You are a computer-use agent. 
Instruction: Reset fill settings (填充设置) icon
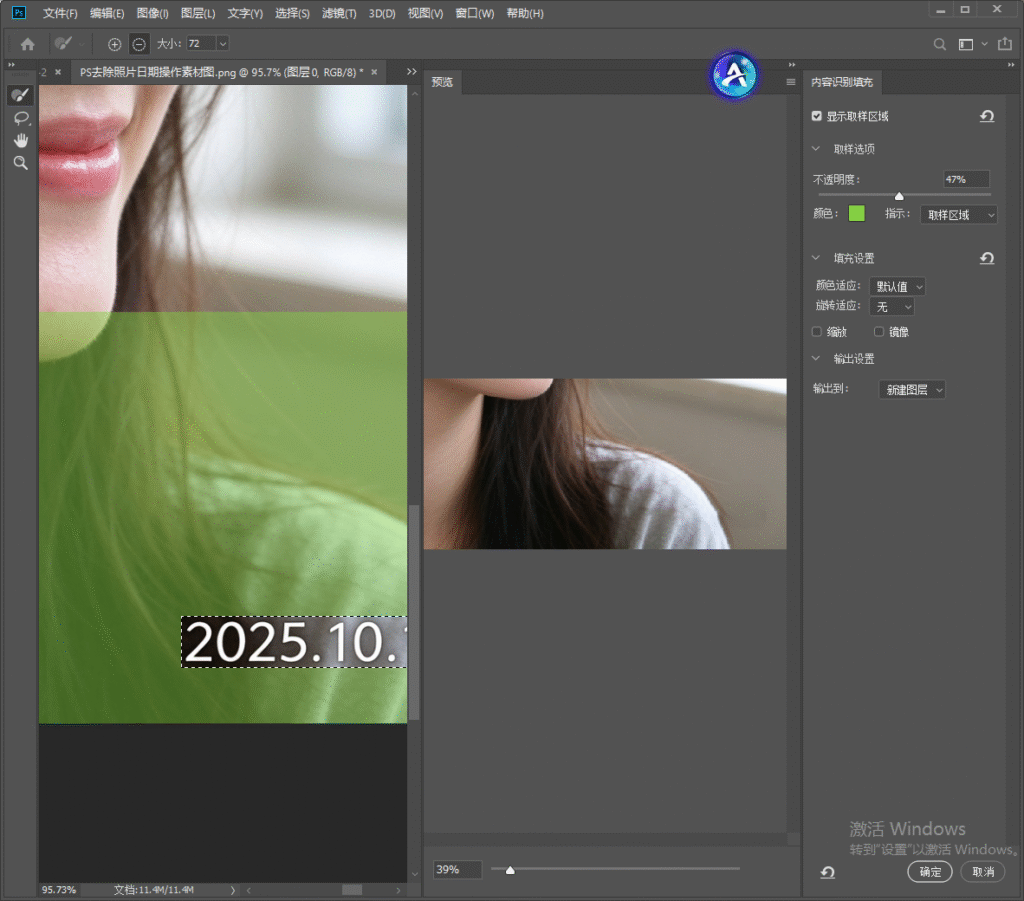click(987, 258)
